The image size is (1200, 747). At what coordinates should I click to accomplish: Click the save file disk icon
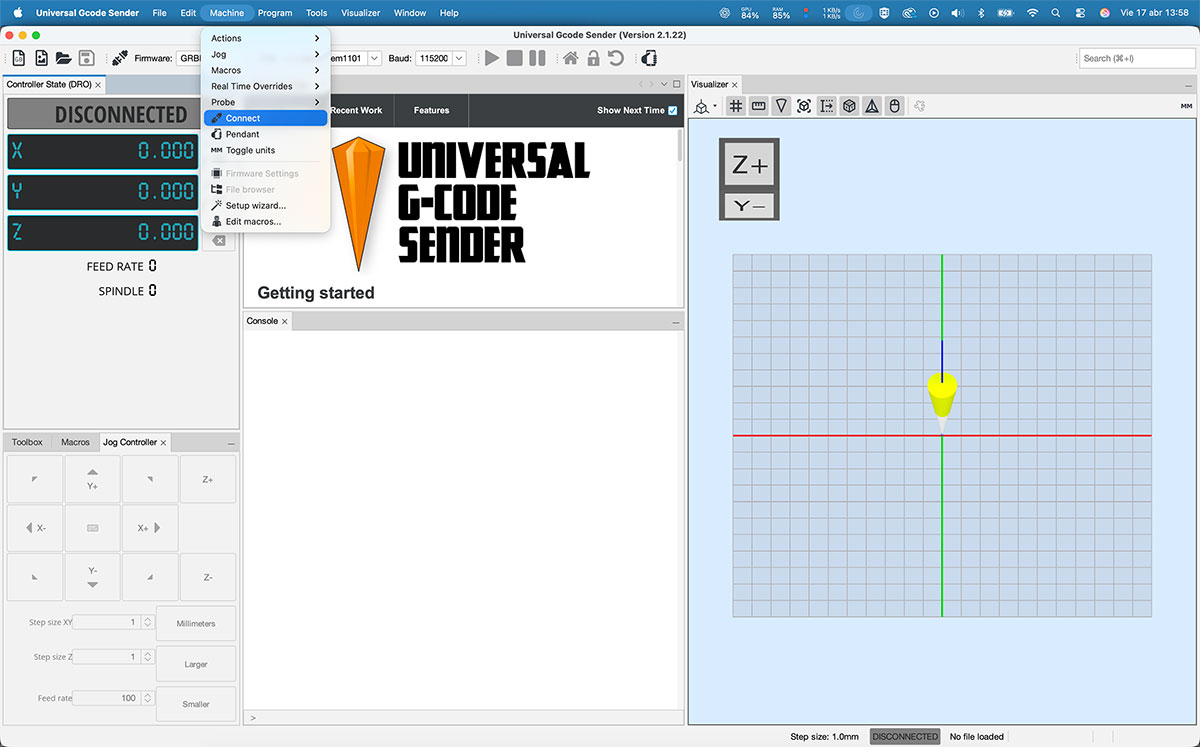[86, 58]
